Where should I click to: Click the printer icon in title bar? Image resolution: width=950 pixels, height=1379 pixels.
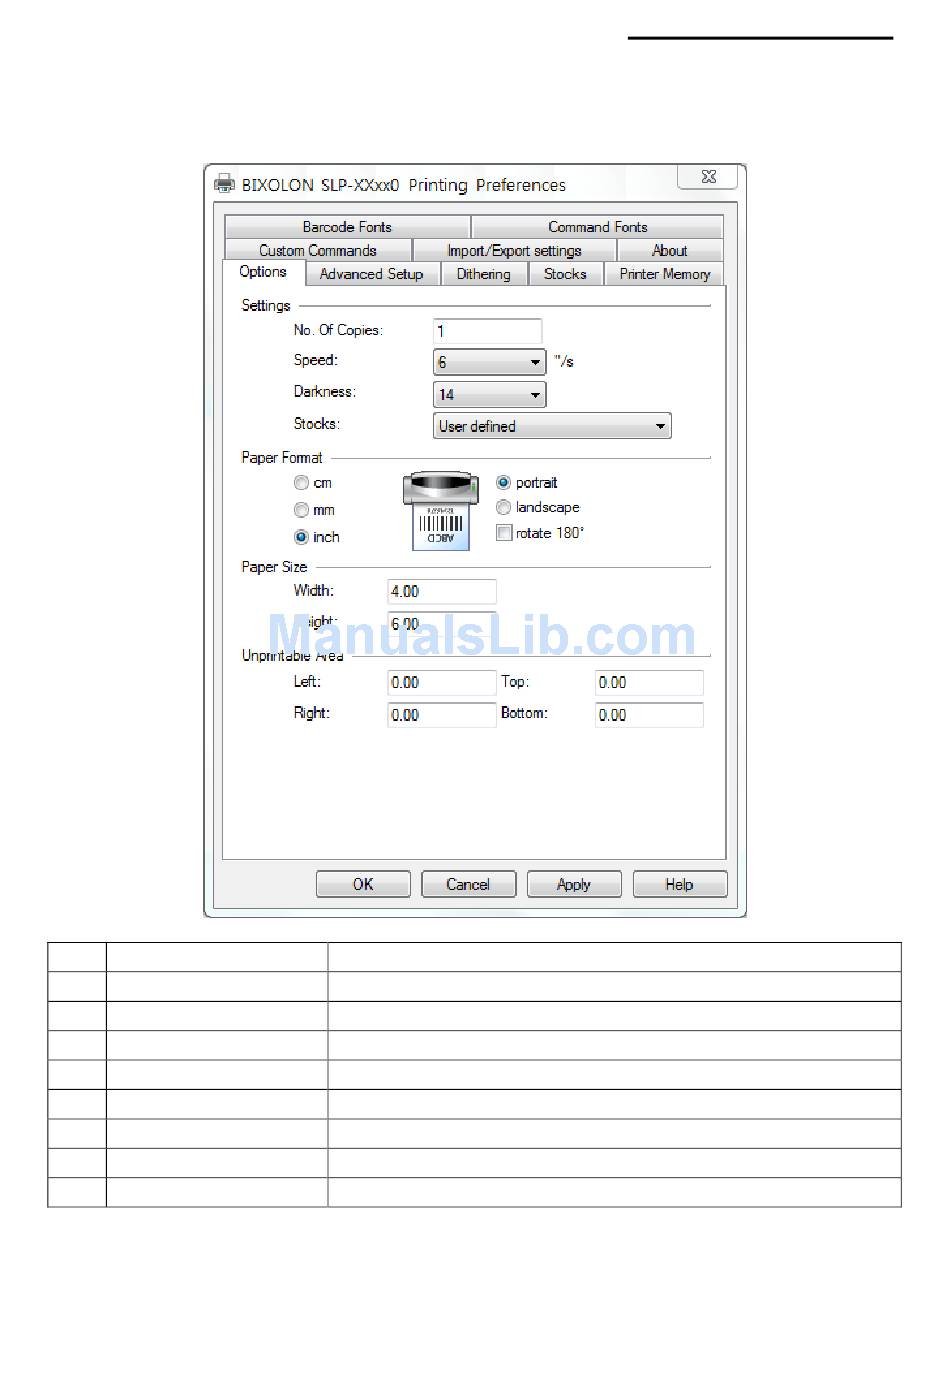click(x=224, y=184)
